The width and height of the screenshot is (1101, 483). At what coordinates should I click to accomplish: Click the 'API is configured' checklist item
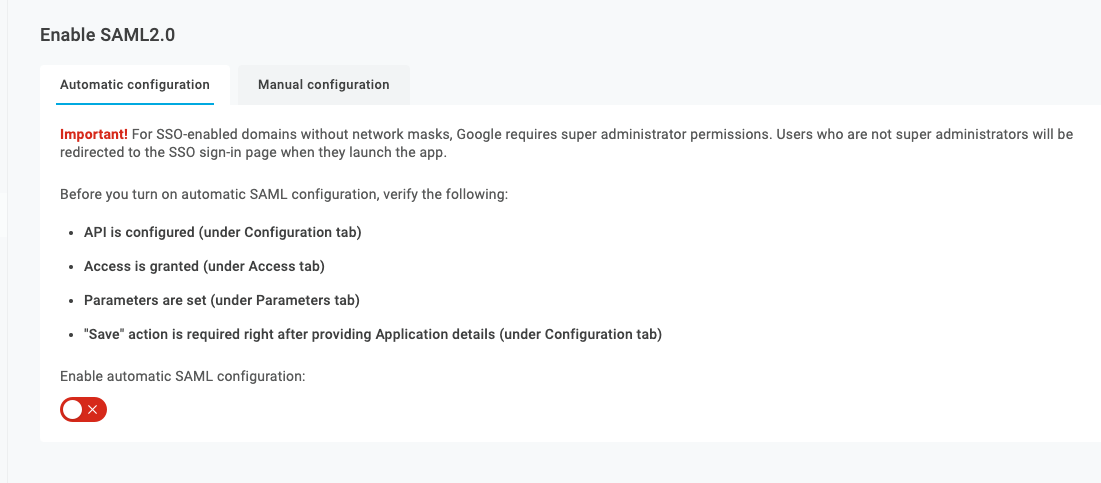pos(223,232)
